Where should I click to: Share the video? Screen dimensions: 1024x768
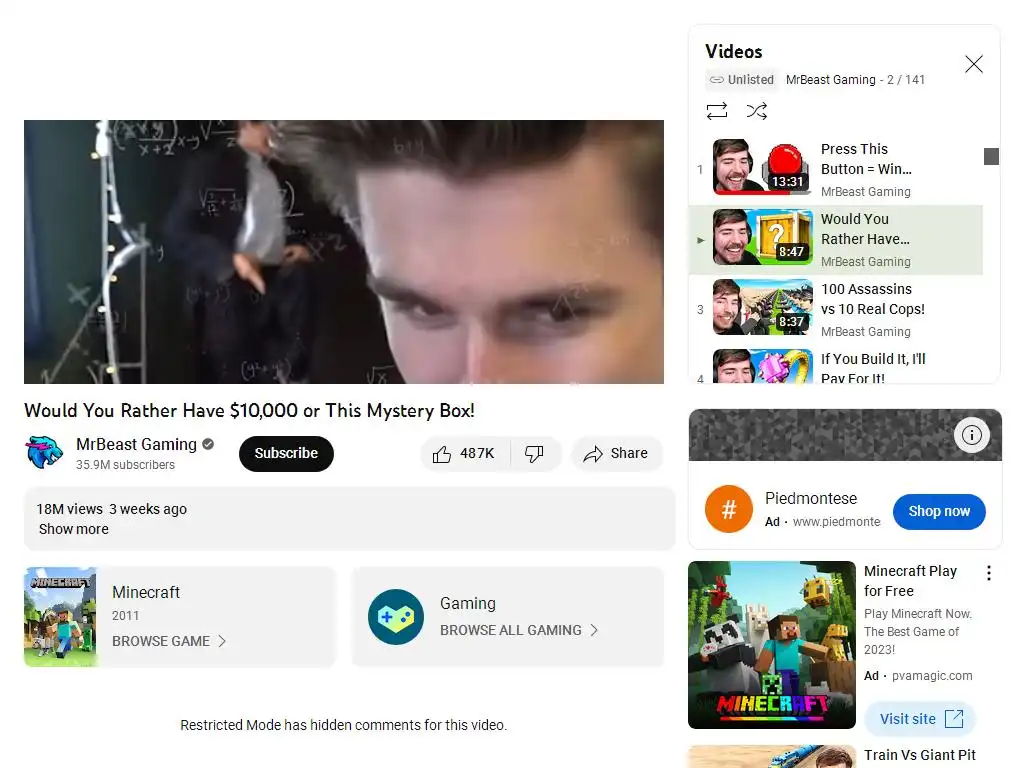617,453
